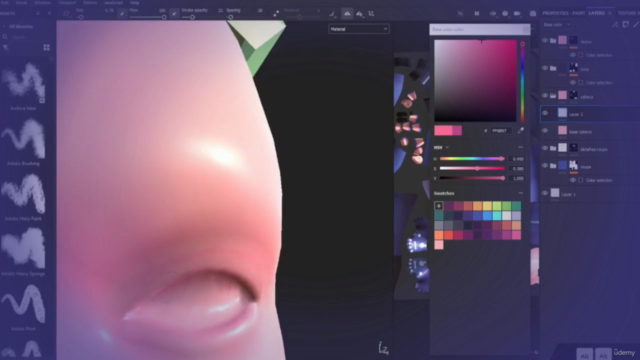The height and width of the screenshot is (360, 640).
Task: Hide the detalhes roupa folder
Action: (545, 148)
